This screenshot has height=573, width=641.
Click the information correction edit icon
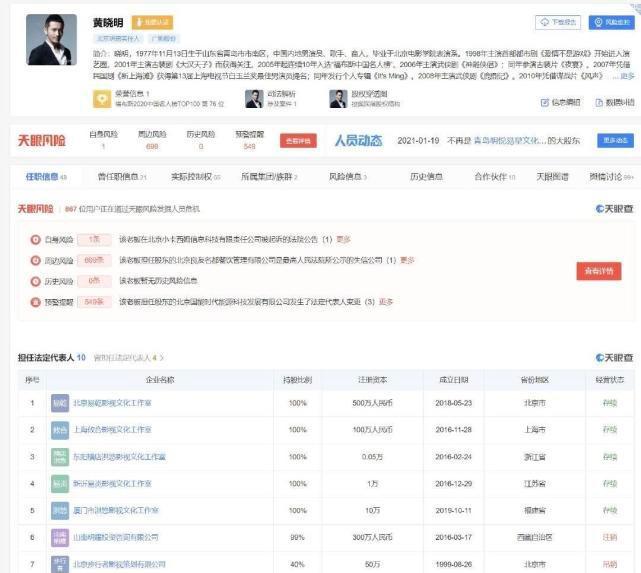click(x=545, y=103)
